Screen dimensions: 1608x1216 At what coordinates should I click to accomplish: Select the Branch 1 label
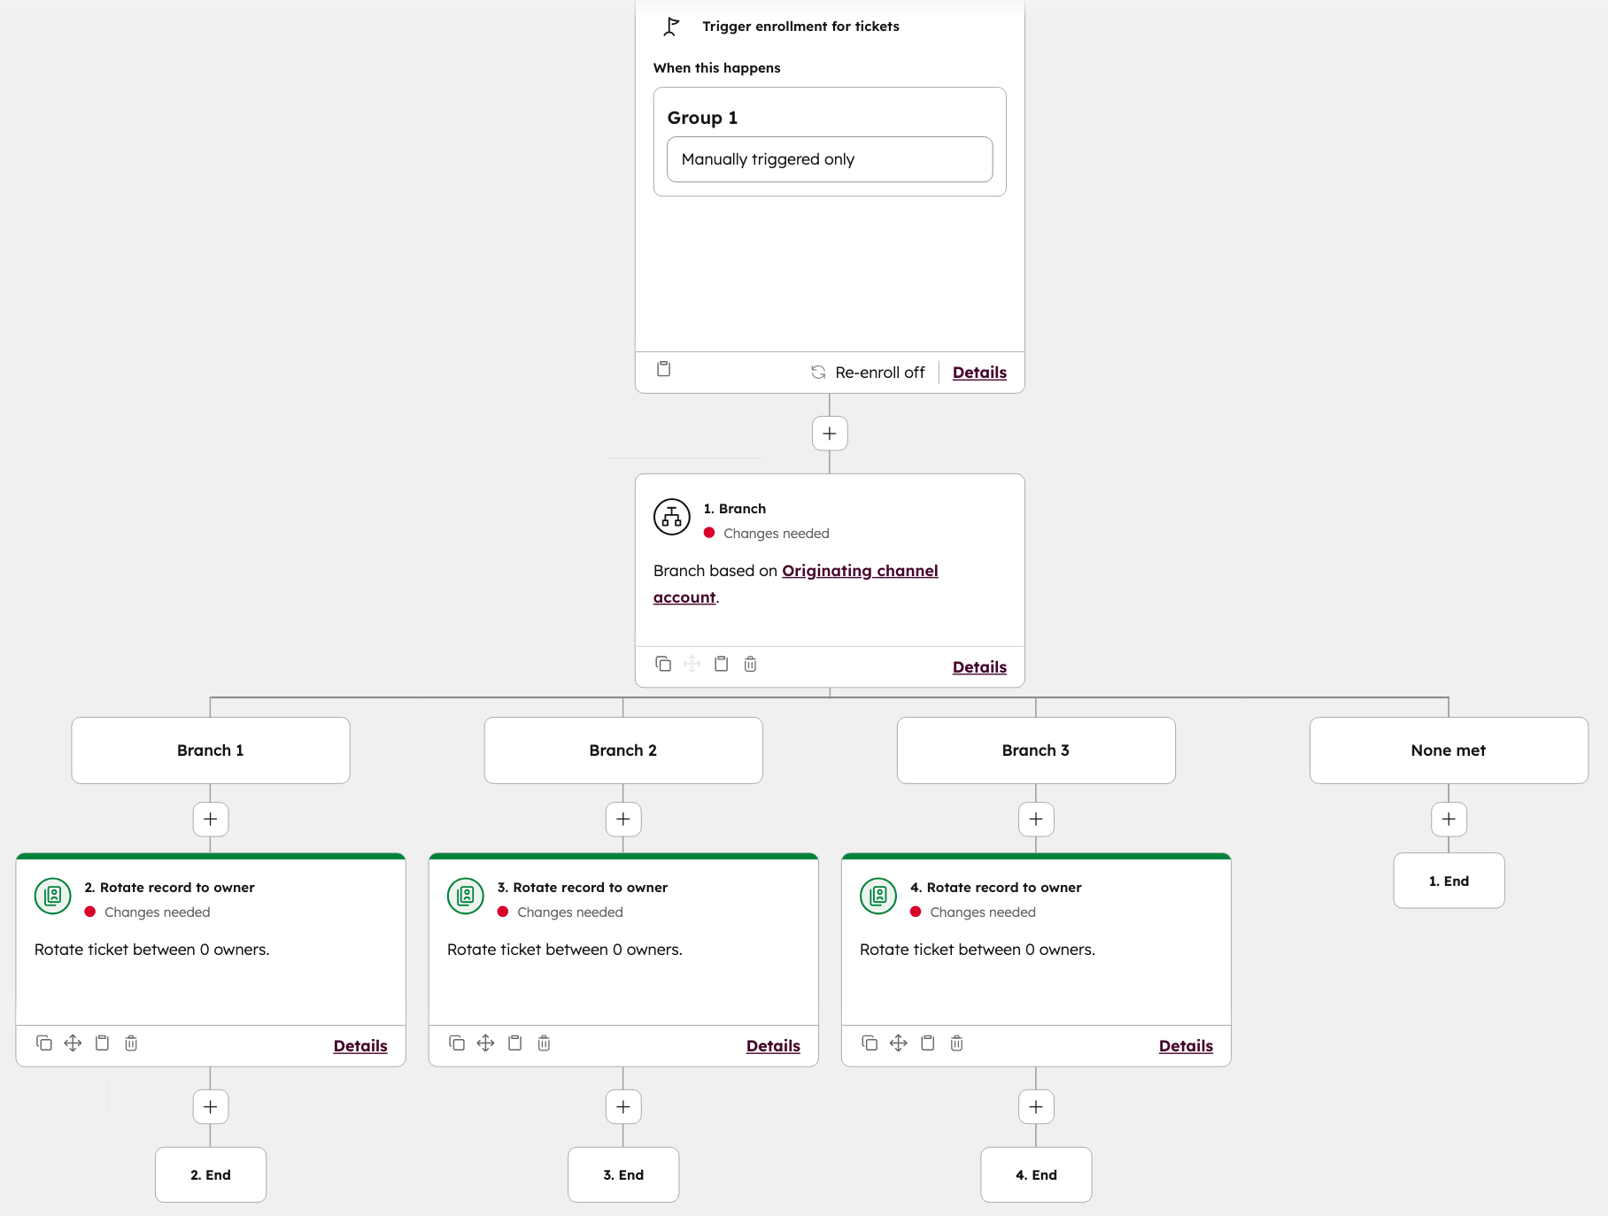tap(210, 750)
